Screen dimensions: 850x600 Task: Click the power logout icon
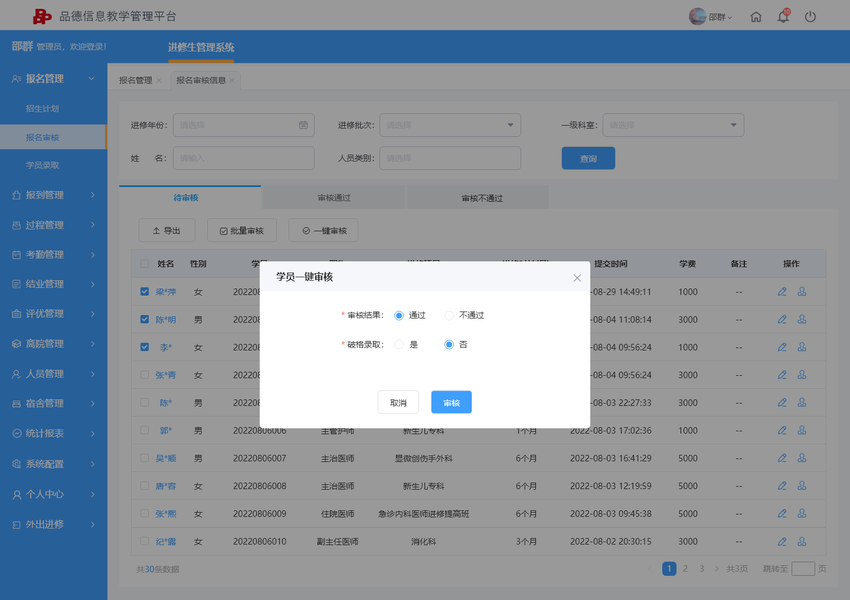coord(810,17)
